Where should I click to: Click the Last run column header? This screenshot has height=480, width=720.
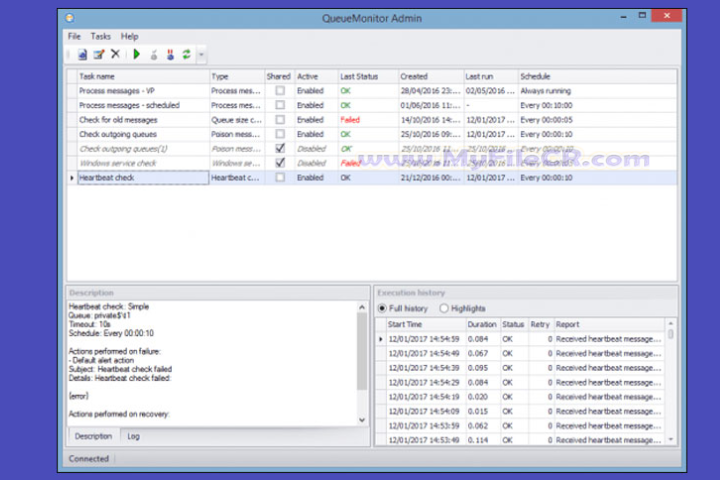coord(491,76)
